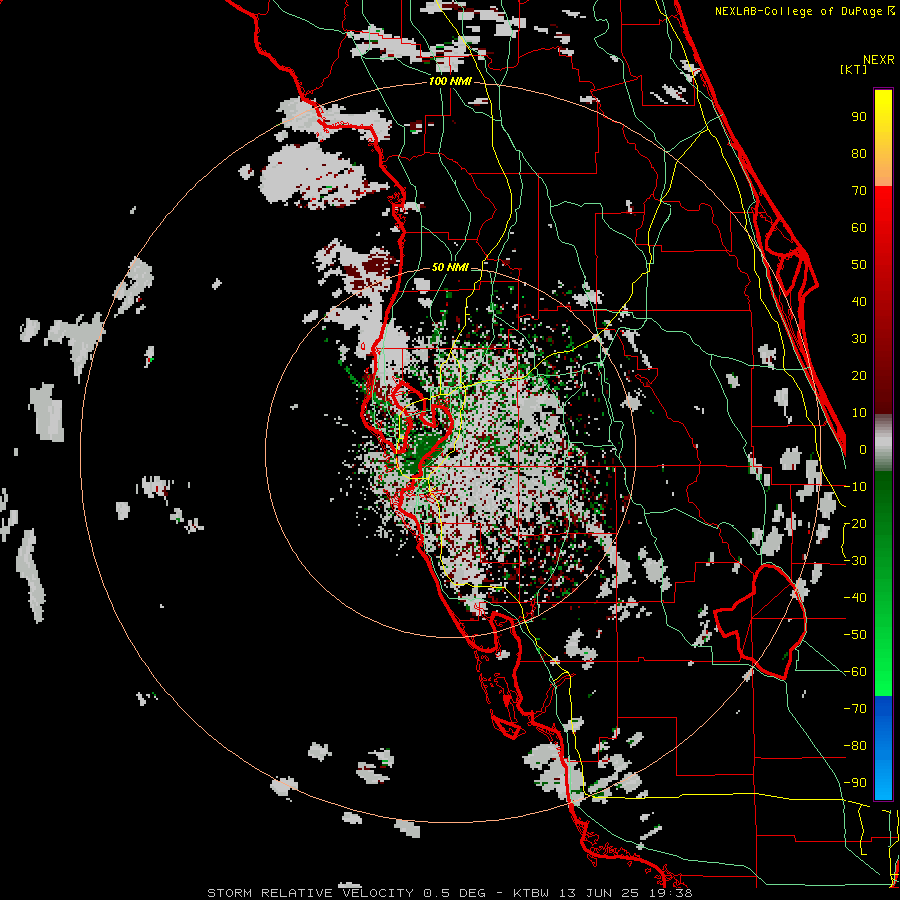Click the -20 value on the velocity scale
The image size is (900, 900).
pyautogui.click(x=855, y=524)
